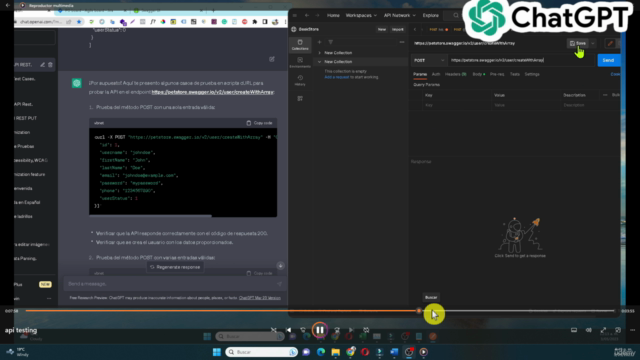This screenshot has width=640, height=360.
Task: Click the New button in Postman sidebar
Action: (382, 29)
